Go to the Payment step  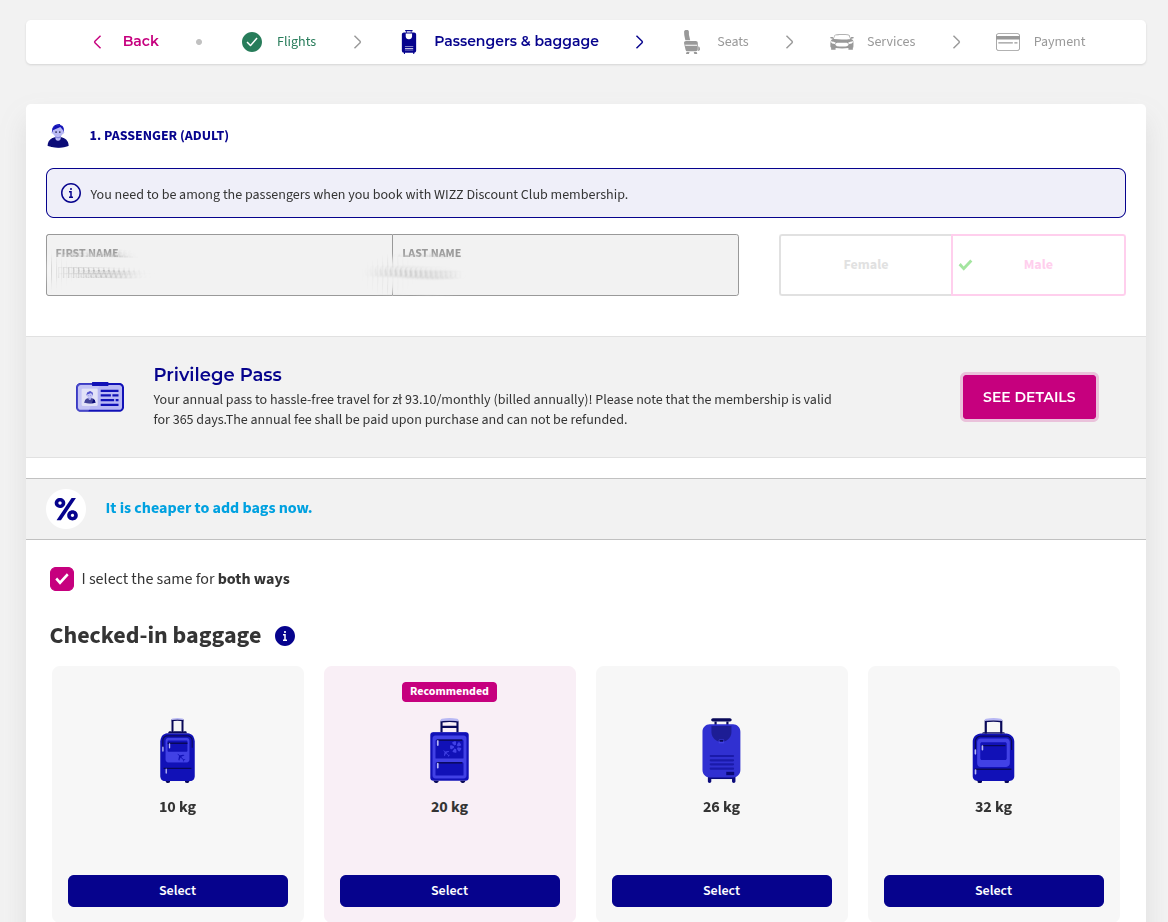1058,42
